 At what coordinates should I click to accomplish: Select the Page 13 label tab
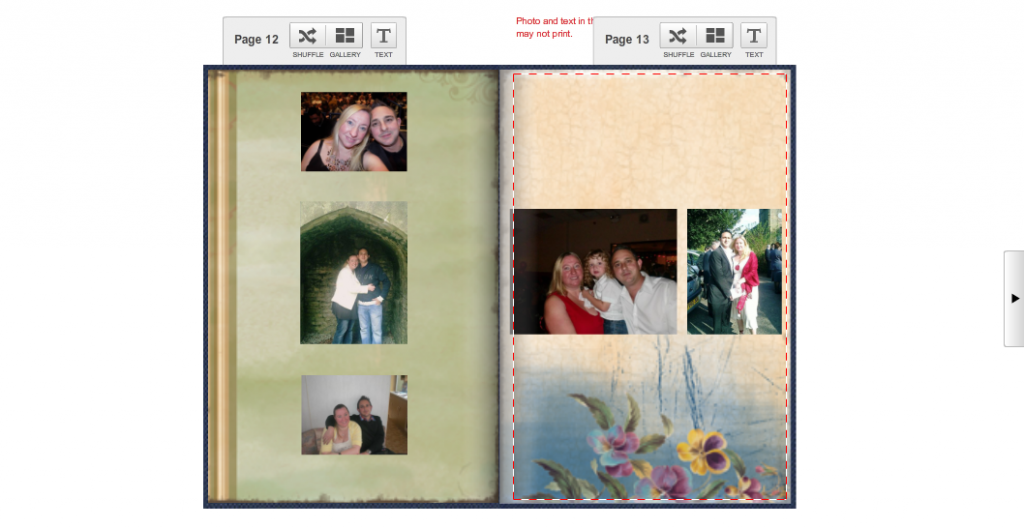pyautogui.click(x=627, y=40)
